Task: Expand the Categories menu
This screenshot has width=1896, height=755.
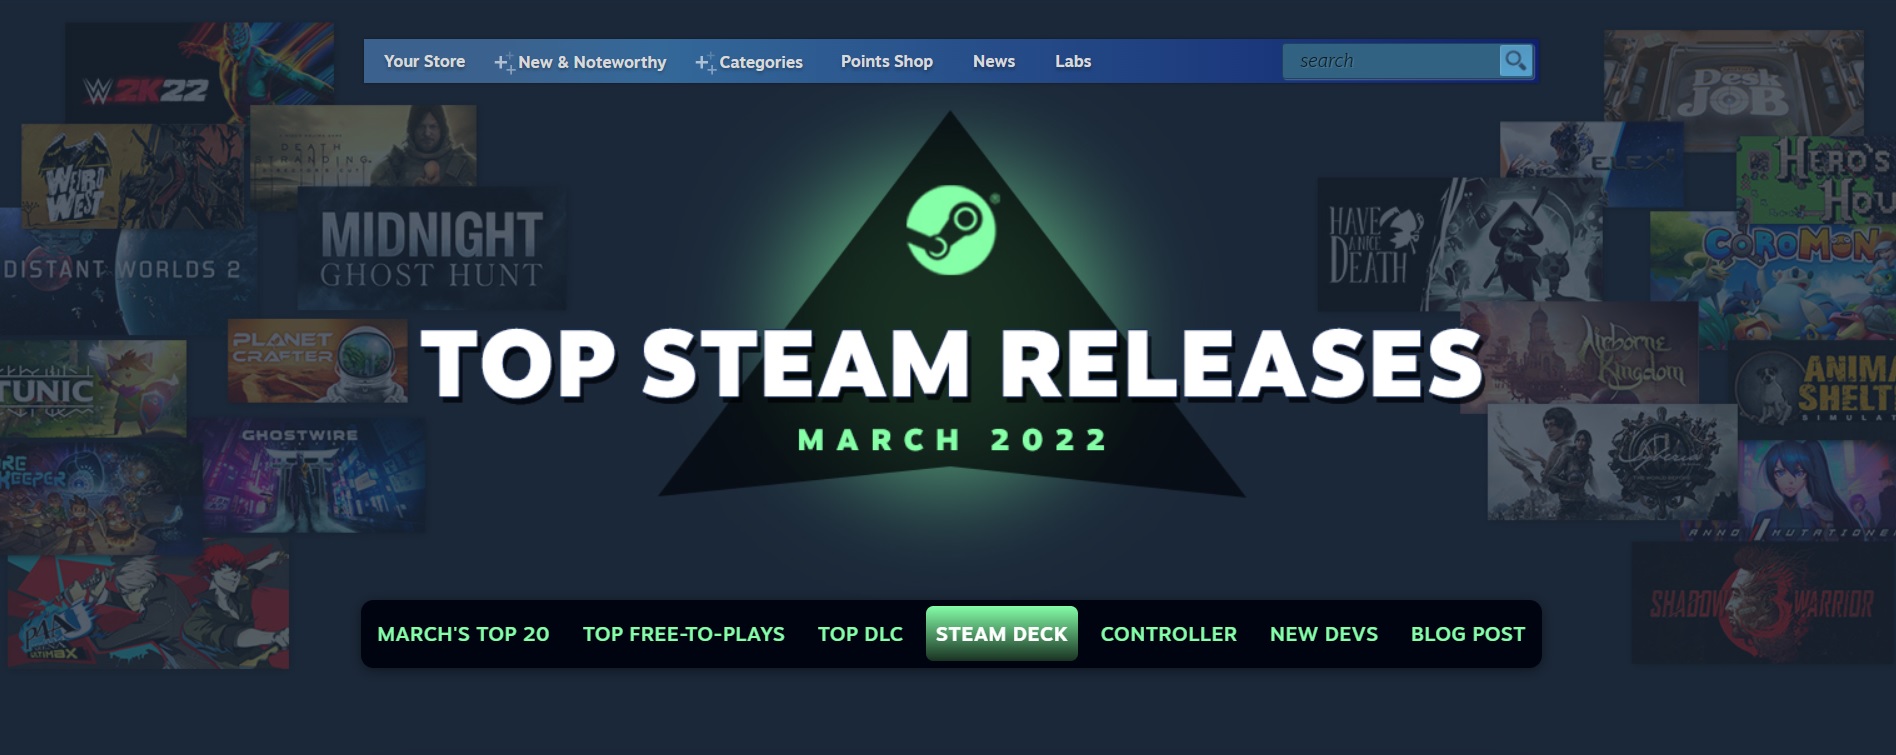Action: [761, 62]
